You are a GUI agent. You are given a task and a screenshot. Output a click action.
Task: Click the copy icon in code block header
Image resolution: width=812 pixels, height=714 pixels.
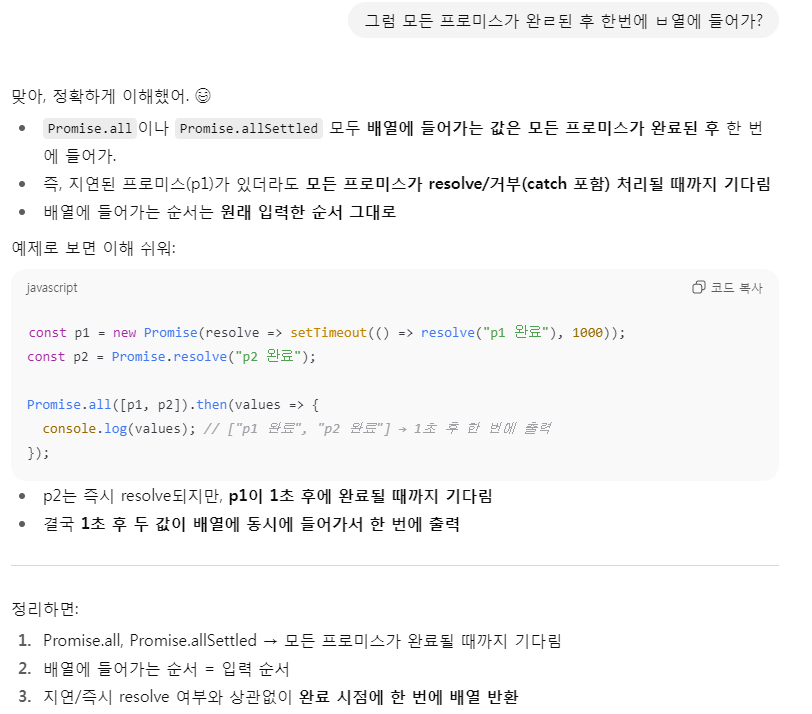(698, 288)
